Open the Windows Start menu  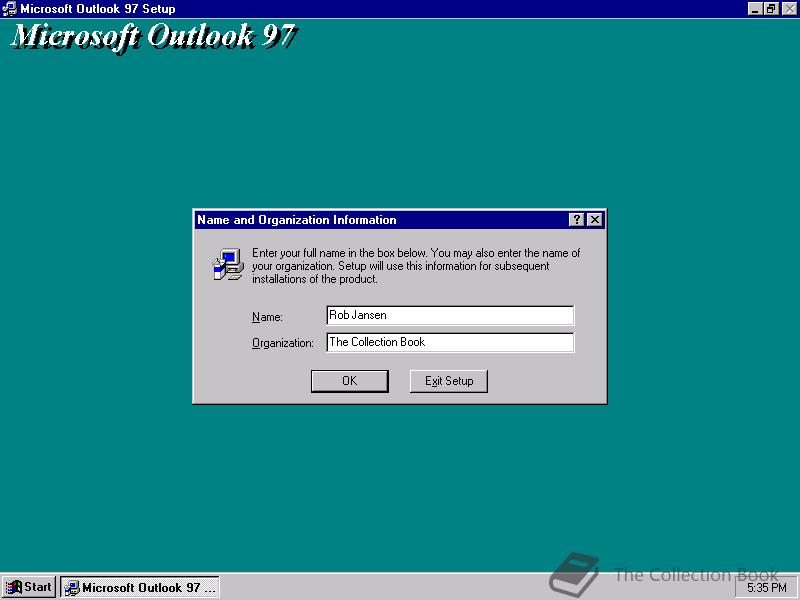pyautogui.click(x=29, y=587)
